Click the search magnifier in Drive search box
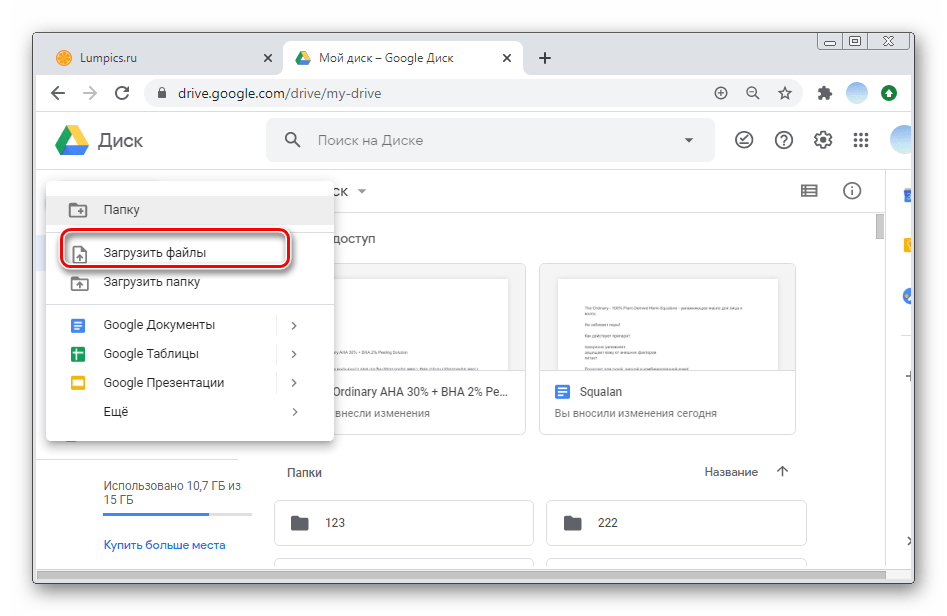The width and height of the screenshot is (947, 616). pos(292,140)
